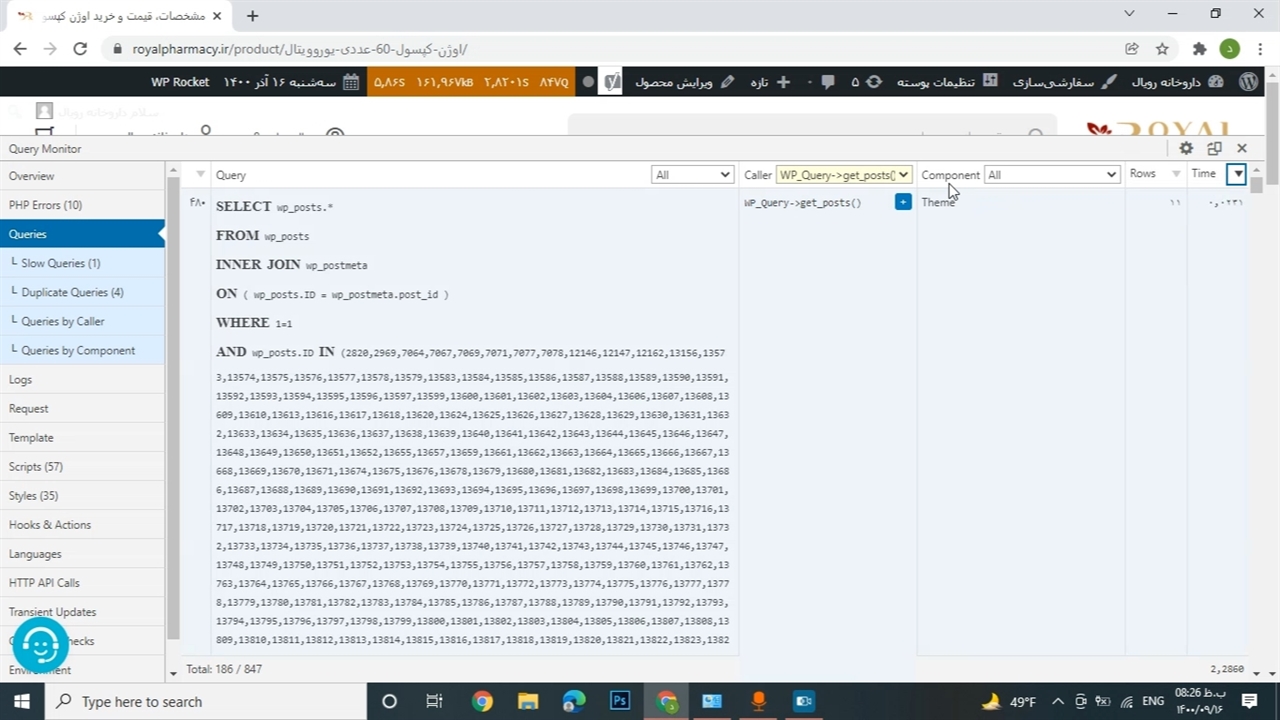The width and height of the screenshot is (1280, 720).
Task: Click the panel pop-out position icon
Action: (x=1214, y=148)
